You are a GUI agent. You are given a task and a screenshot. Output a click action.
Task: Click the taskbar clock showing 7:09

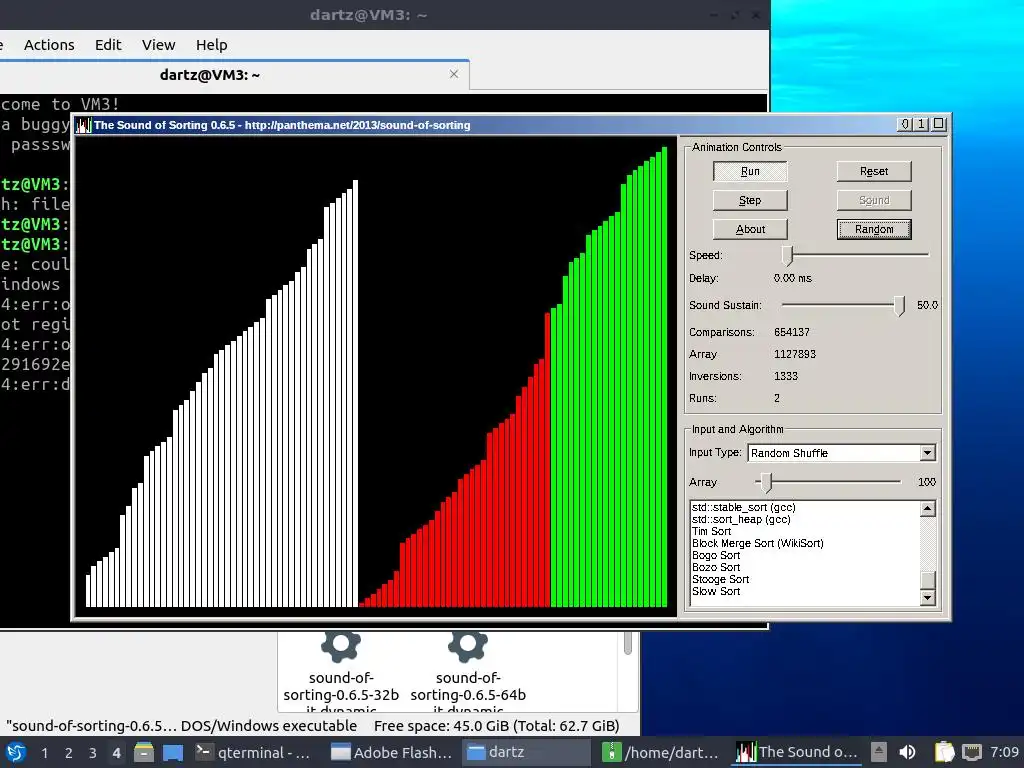[1004, 752]
